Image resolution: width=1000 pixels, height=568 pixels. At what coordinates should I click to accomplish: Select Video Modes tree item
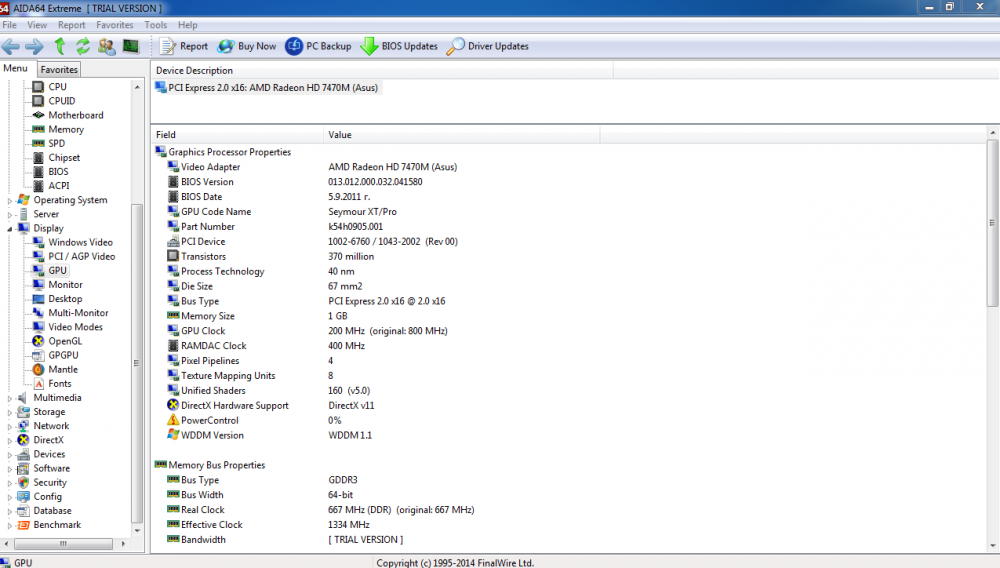pos(75,327)
